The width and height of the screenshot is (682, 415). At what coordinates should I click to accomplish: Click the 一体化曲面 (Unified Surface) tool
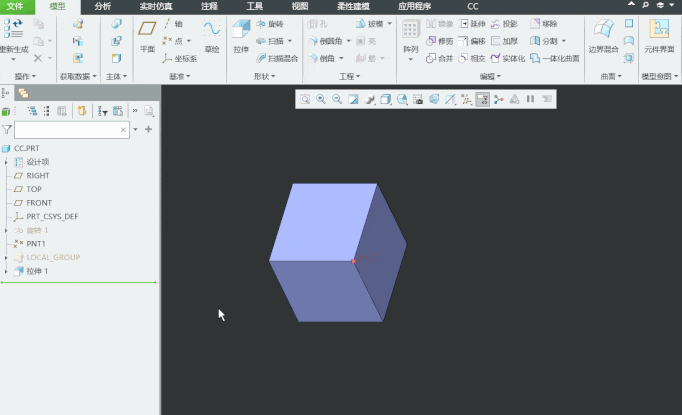click(x=555, y=58)
